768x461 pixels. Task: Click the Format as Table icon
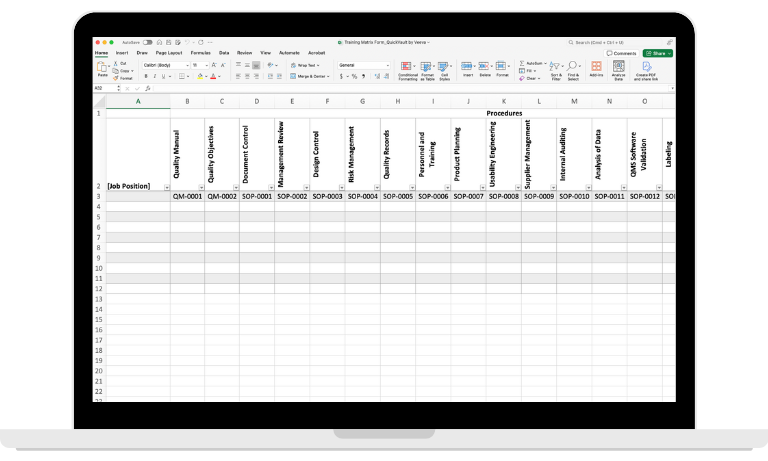[x=427, y=68]
